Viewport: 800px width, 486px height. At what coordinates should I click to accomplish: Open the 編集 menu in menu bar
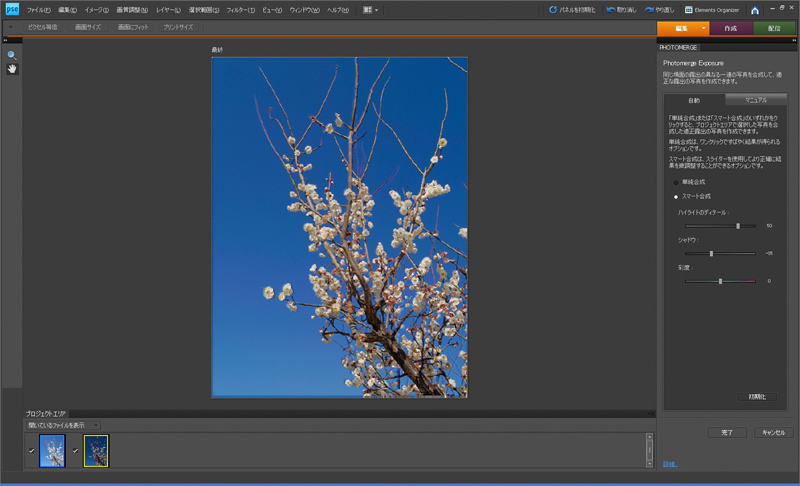67,10
